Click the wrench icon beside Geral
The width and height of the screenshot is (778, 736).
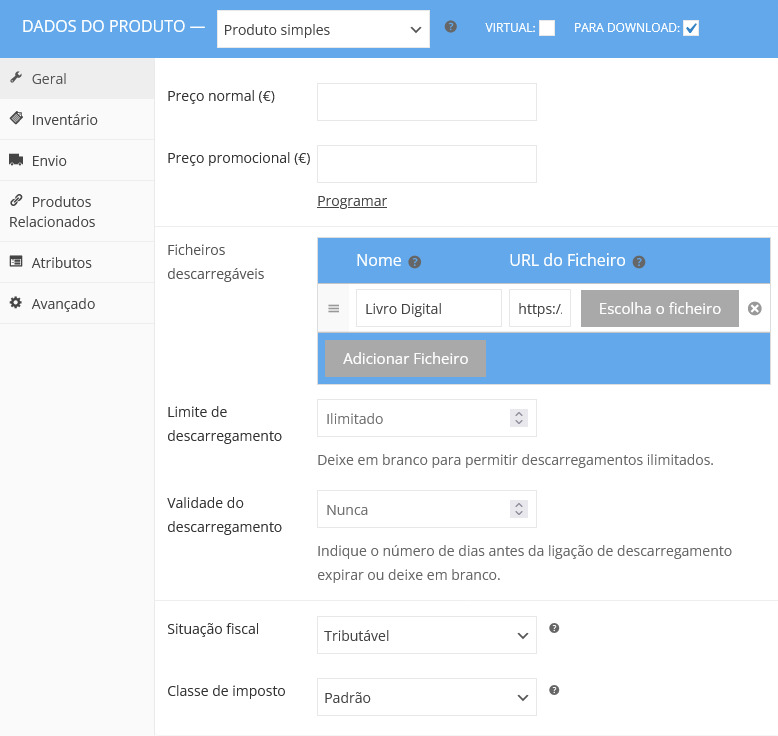pyautogui.click(x=16, y=77)
